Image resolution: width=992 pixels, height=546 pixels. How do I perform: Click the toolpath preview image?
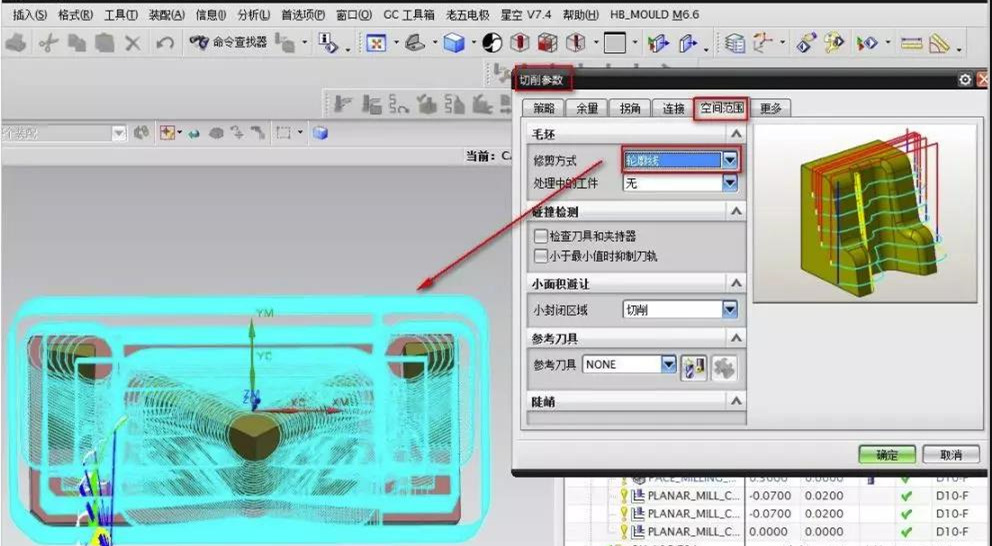coord(865,215)
